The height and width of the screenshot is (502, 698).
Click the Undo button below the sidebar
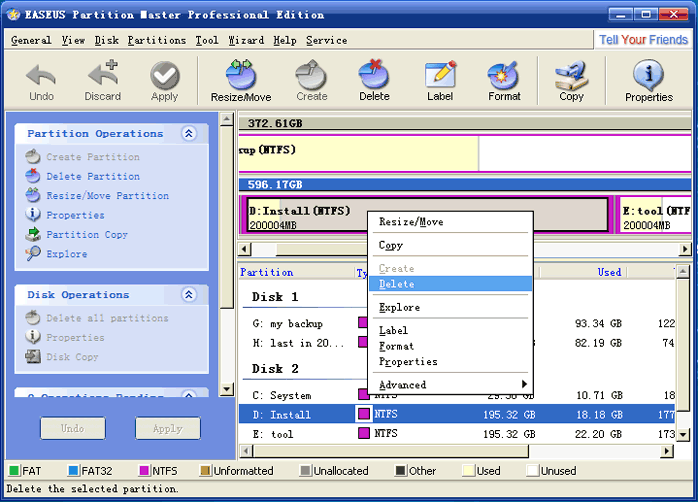tap(73, 428)
